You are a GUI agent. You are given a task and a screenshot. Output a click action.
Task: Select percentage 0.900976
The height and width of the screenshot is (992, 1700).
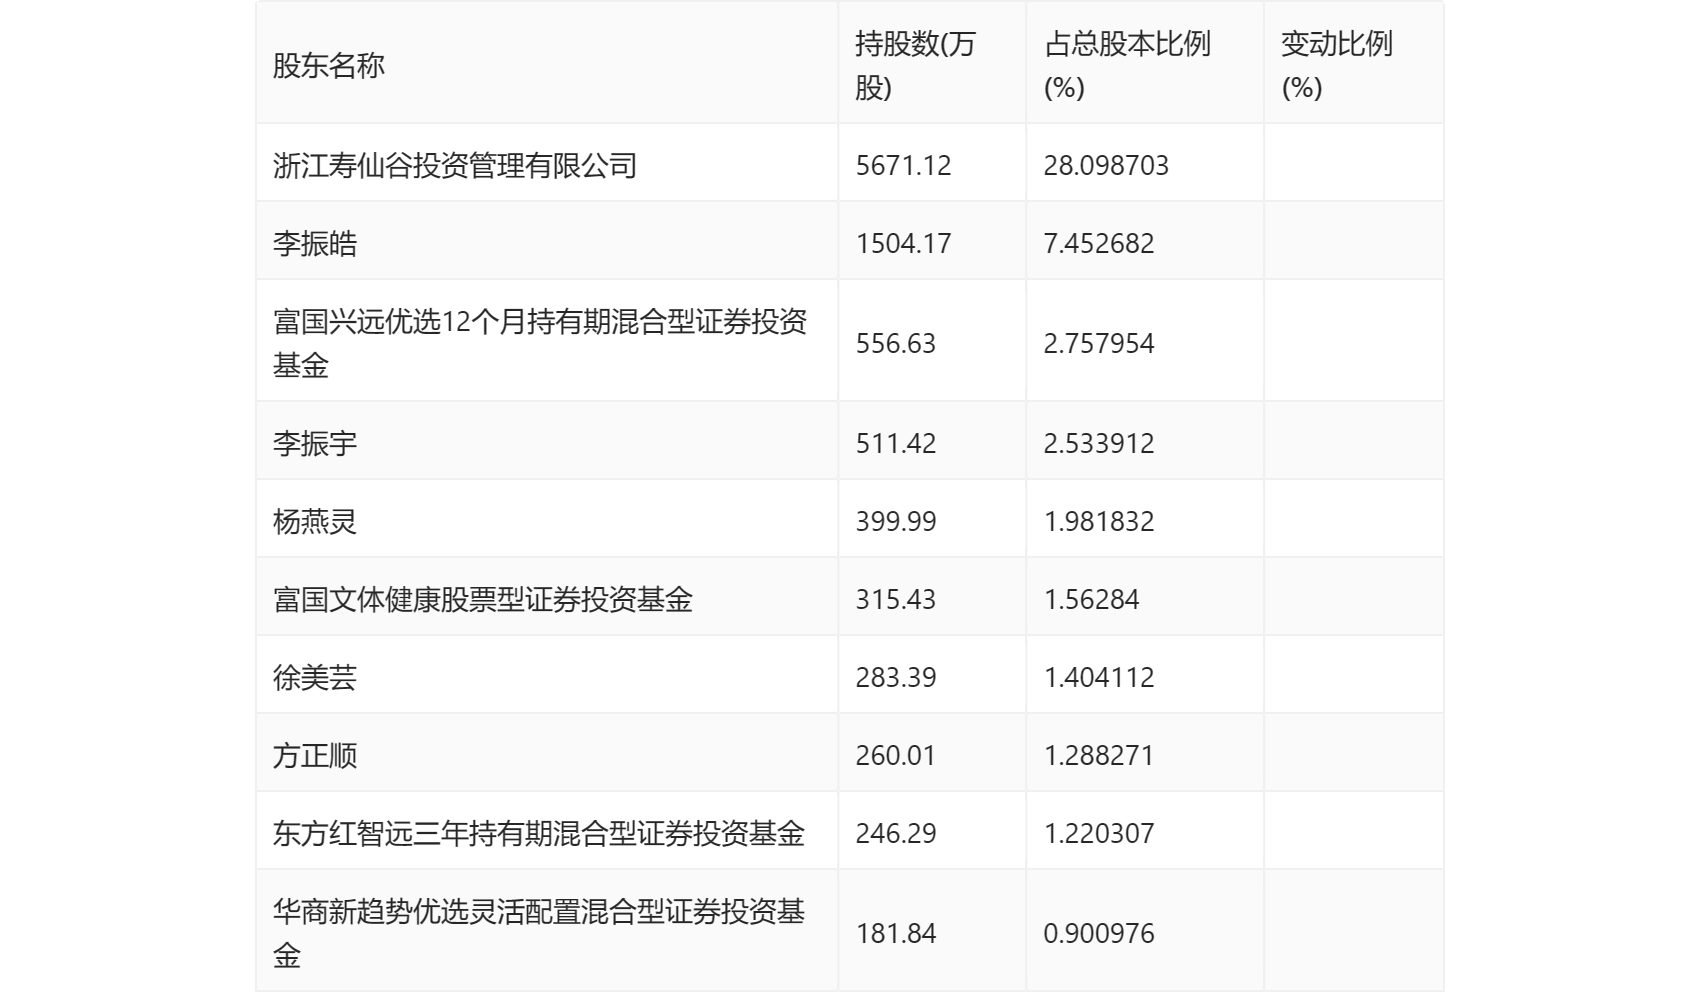1099,933
